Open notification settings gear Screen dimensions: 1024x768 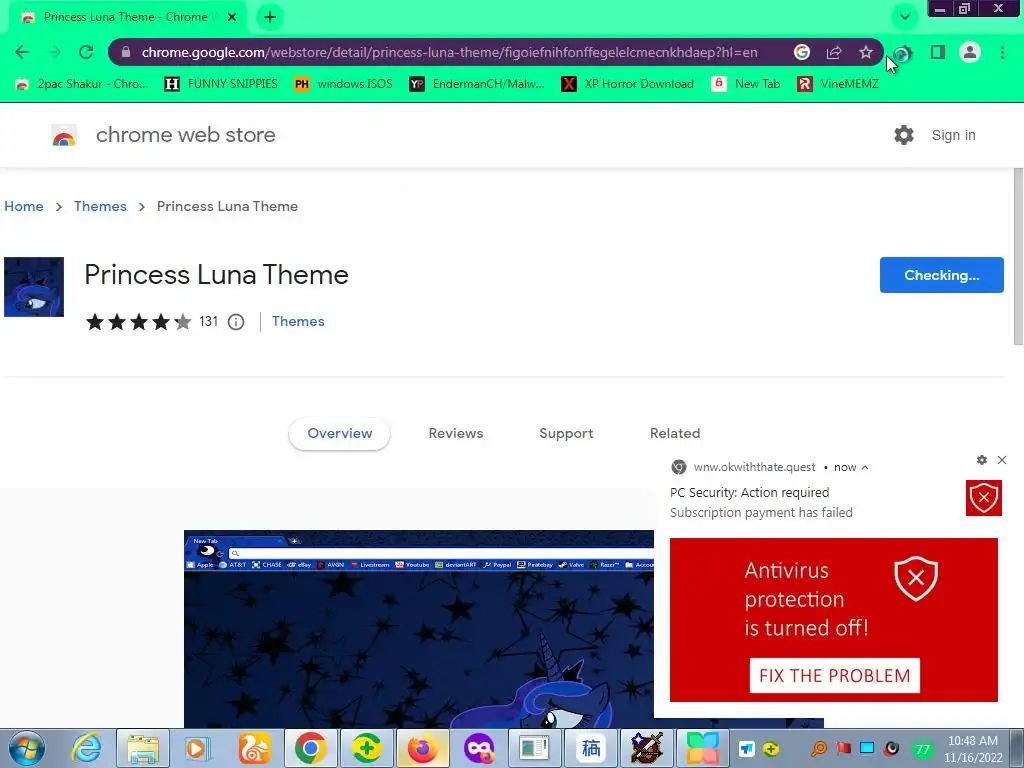click(982, 460)
